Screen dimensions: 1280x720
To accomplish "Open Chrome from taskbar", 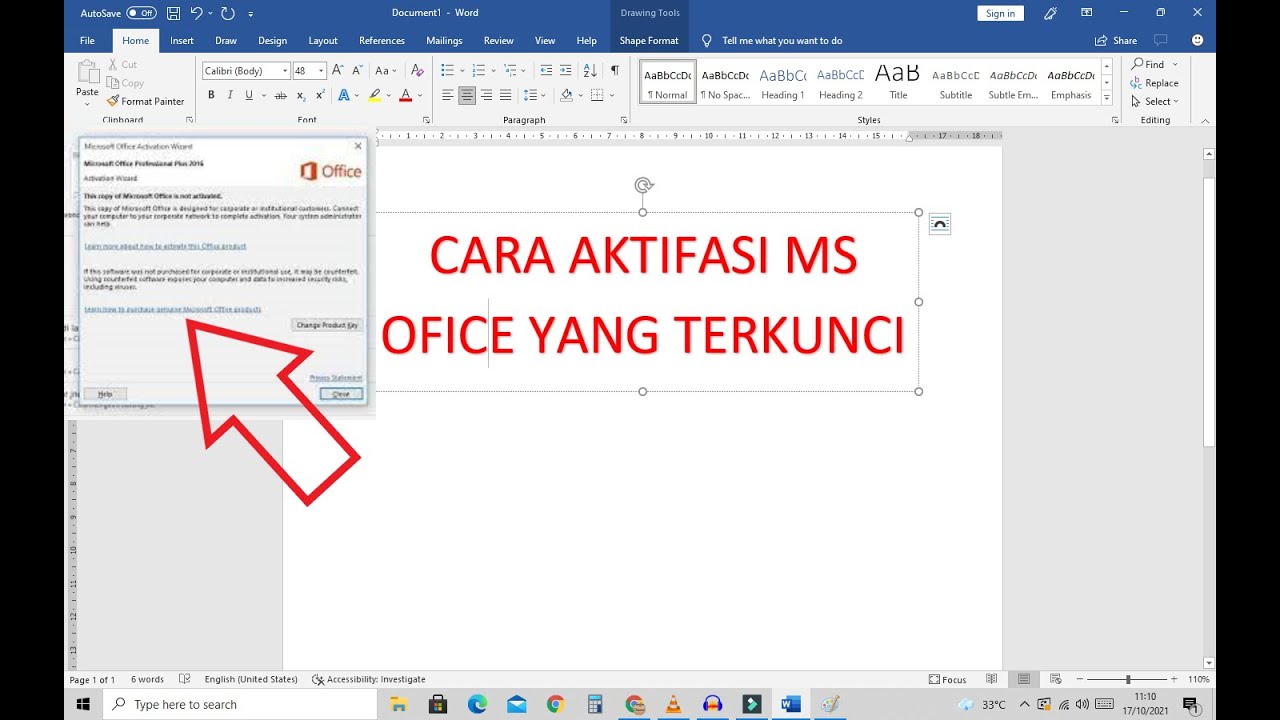I will pos(555,704).
